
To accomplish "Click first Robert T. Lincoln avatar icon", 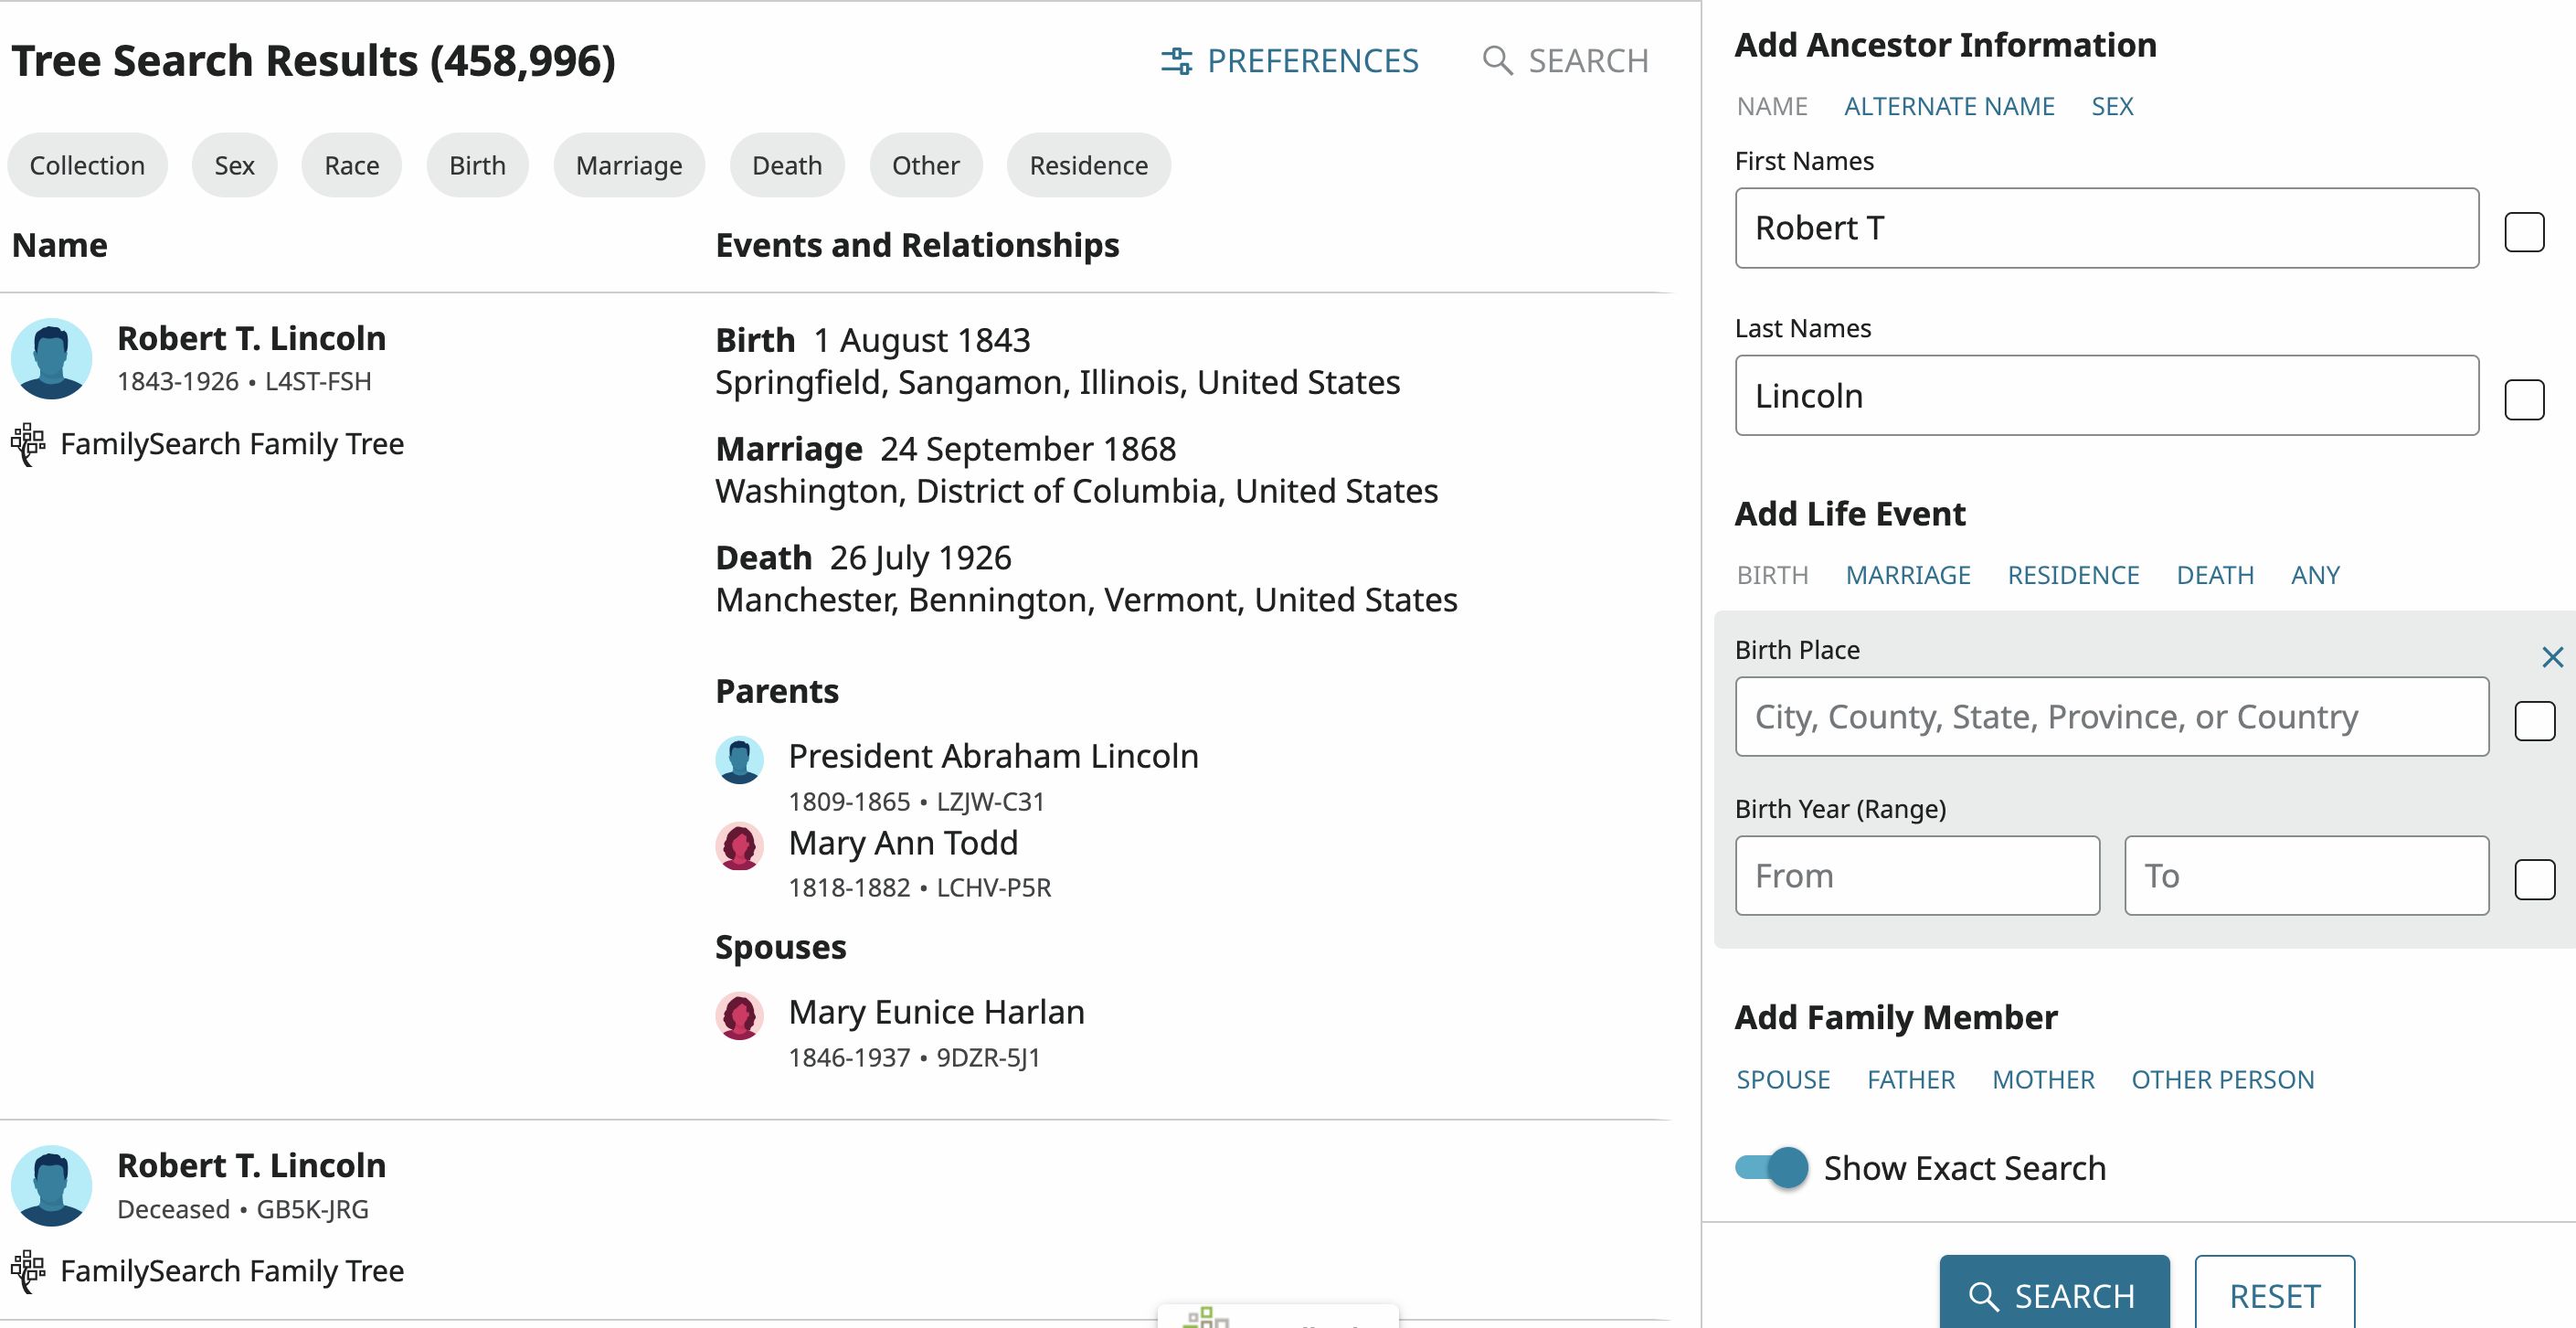I will pos(51,358).
